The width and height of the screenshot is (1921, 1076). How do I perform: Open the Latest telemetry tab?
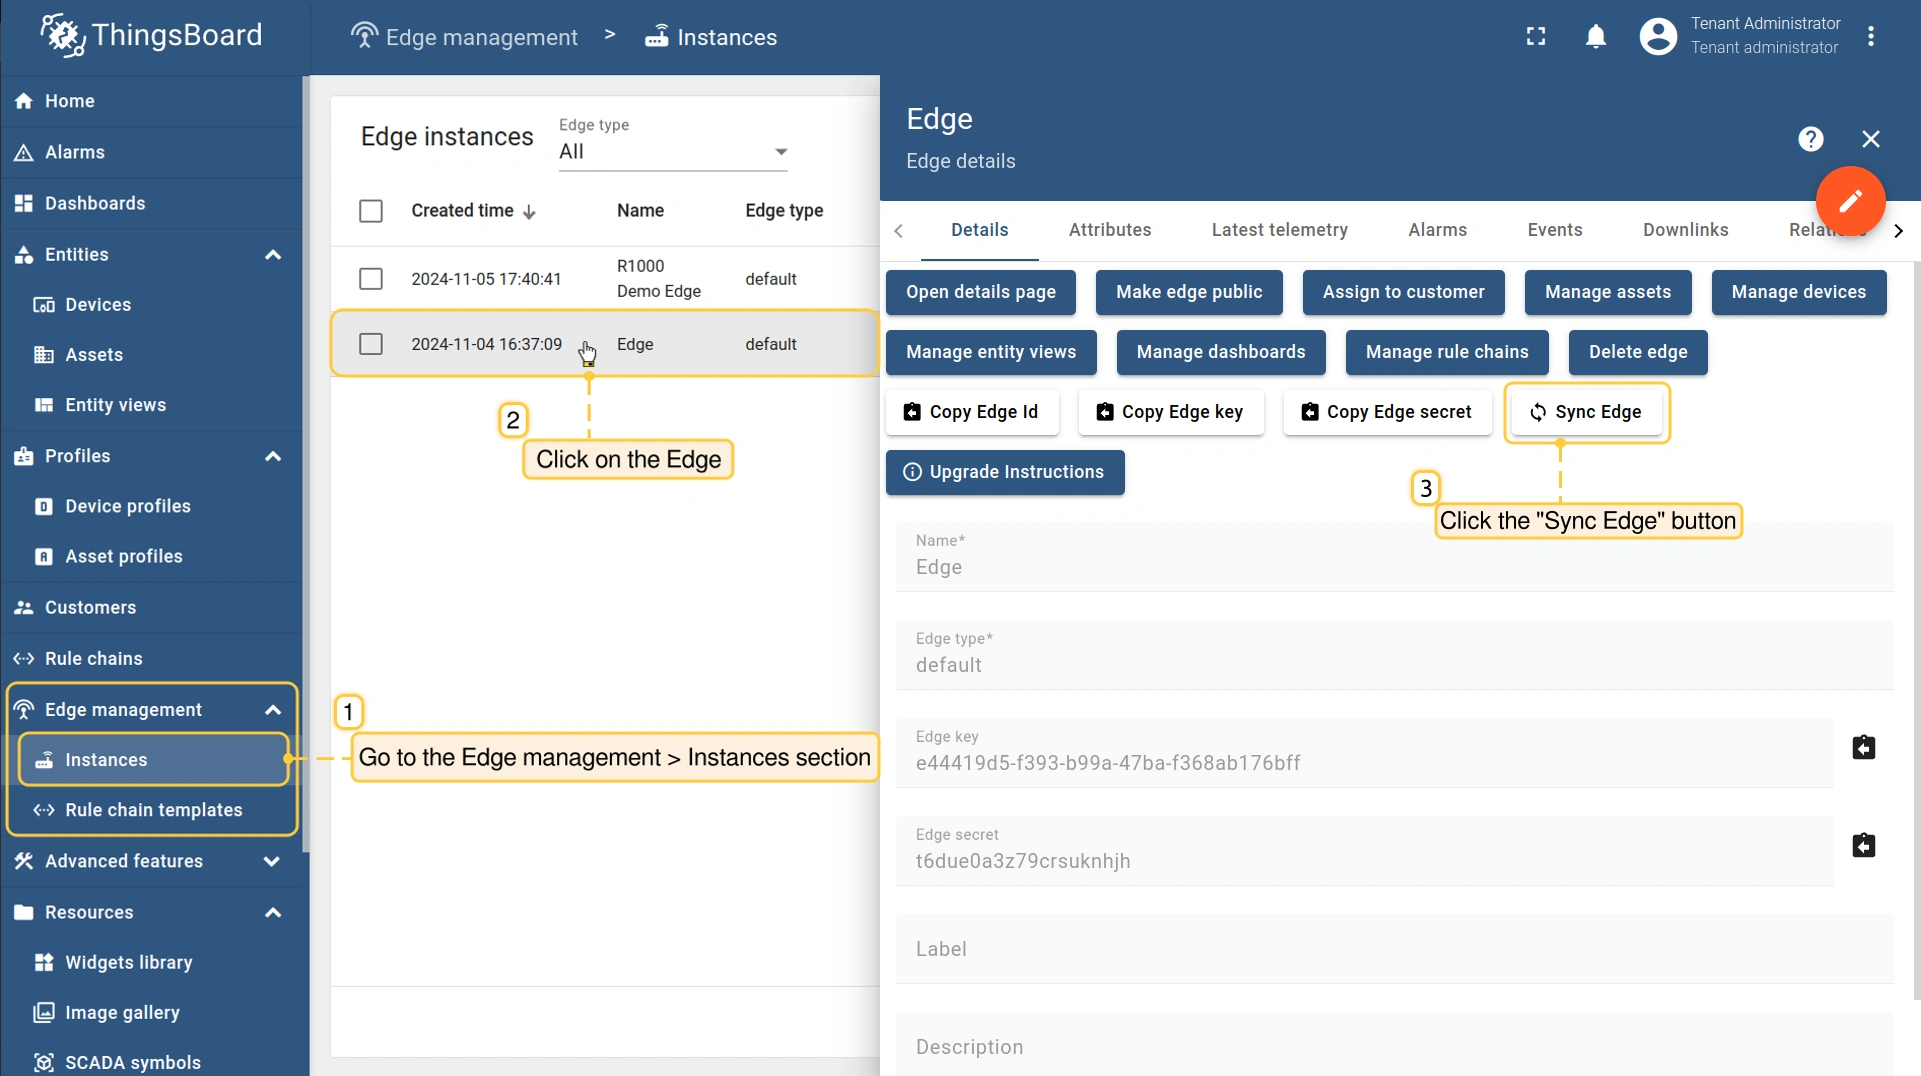pyautogui.click(x=1279, y=230)
